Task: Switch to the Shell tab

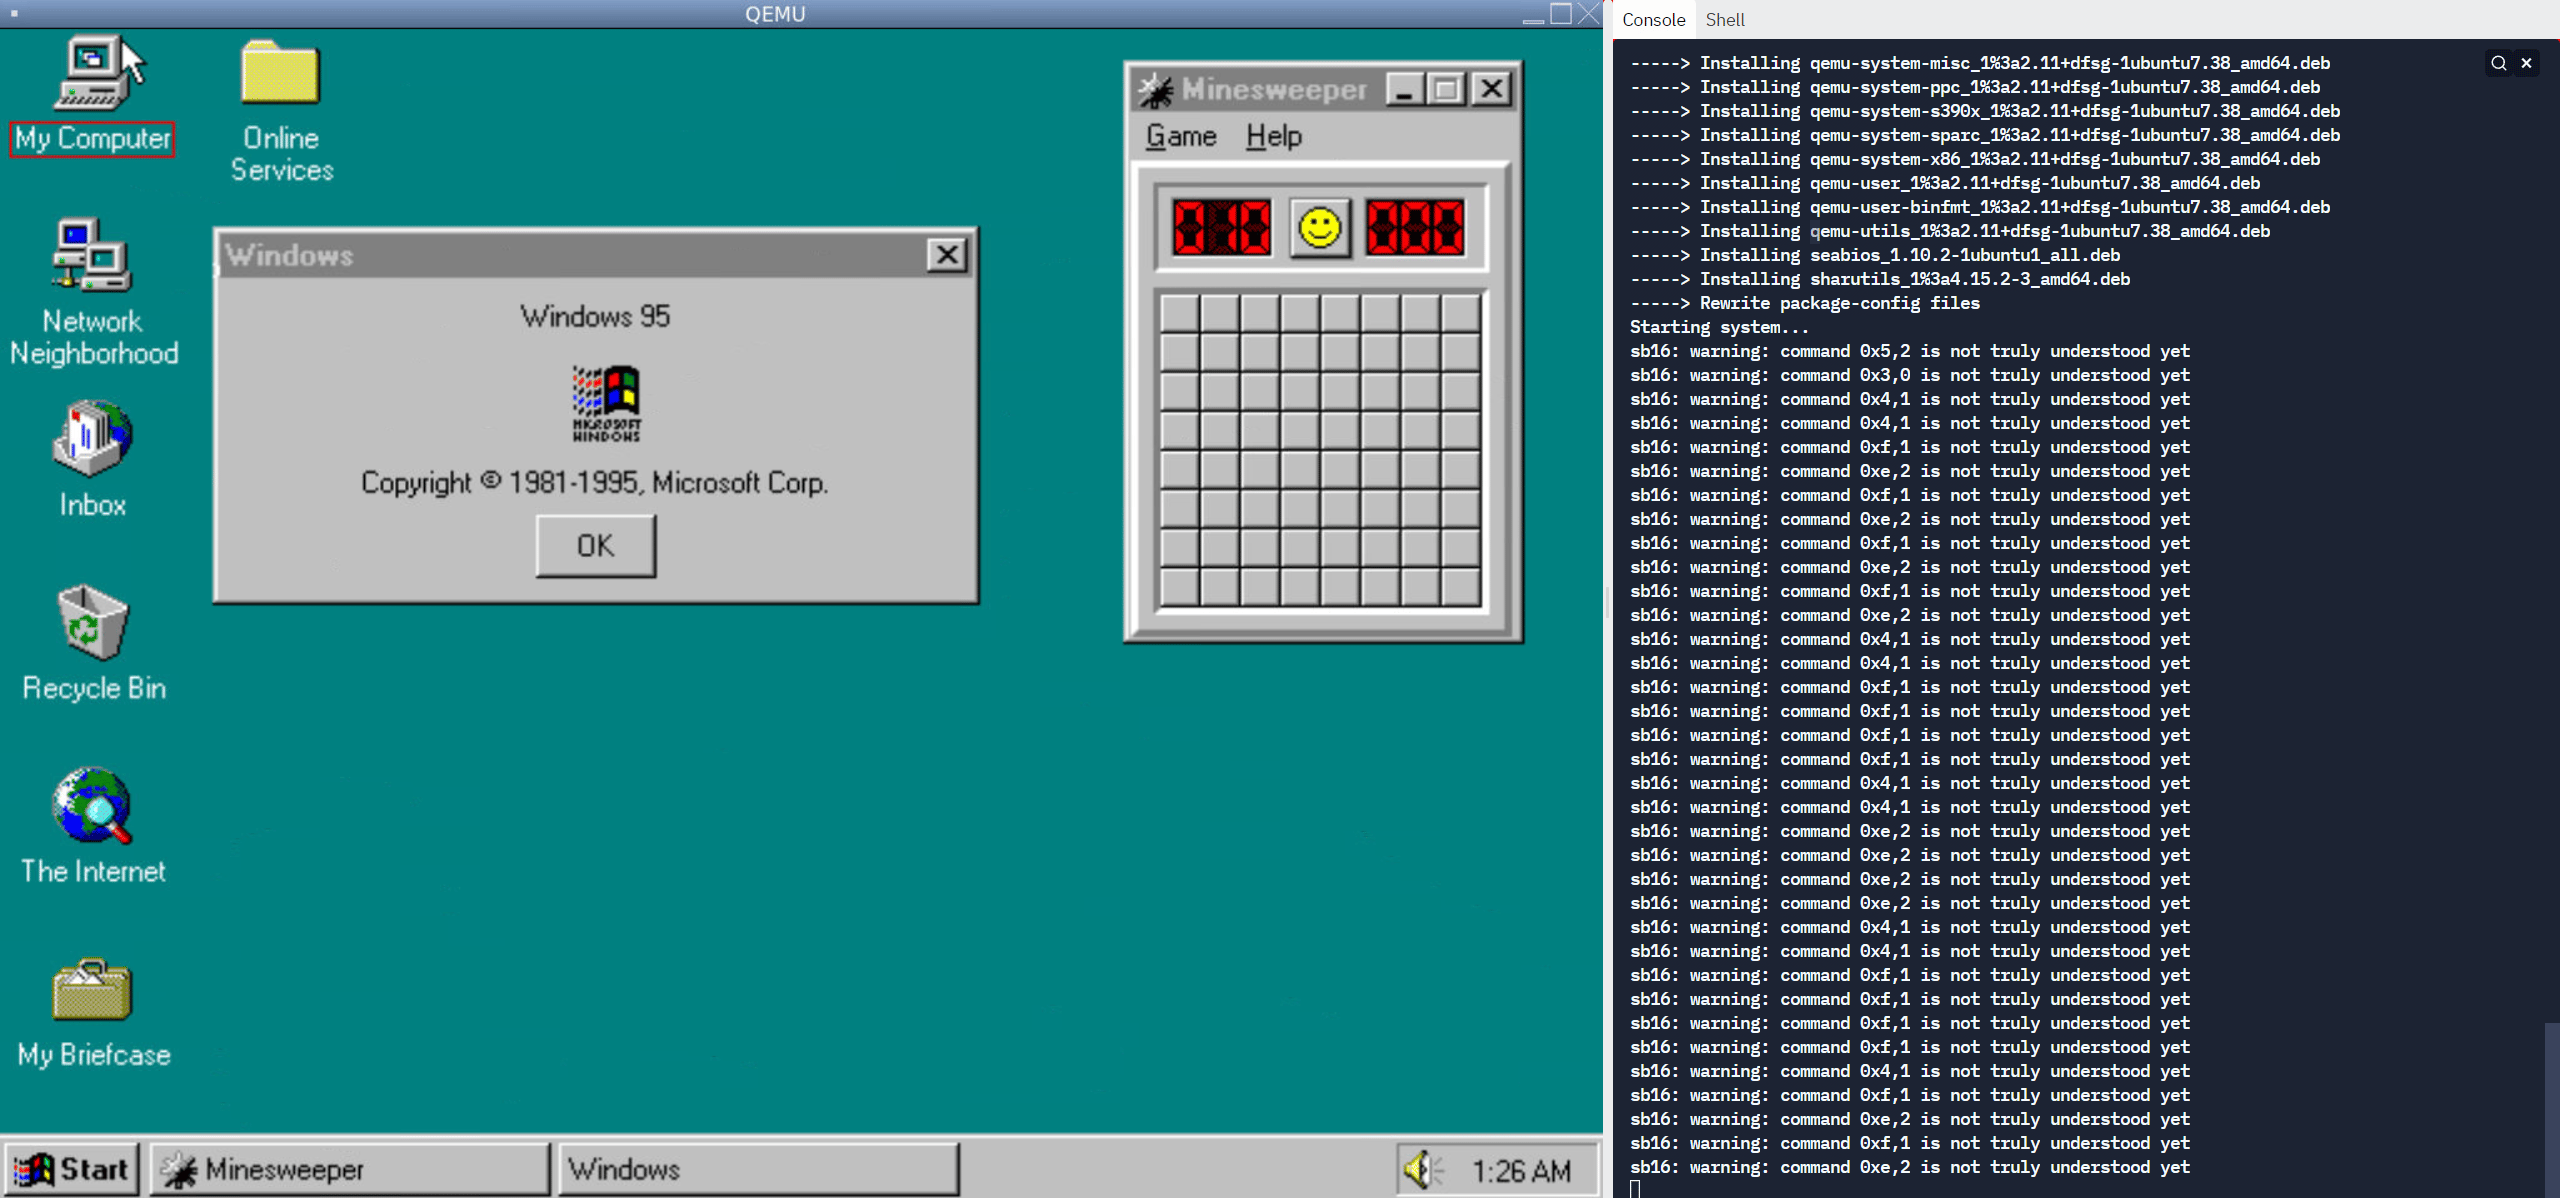Action: pos(1725,19)
